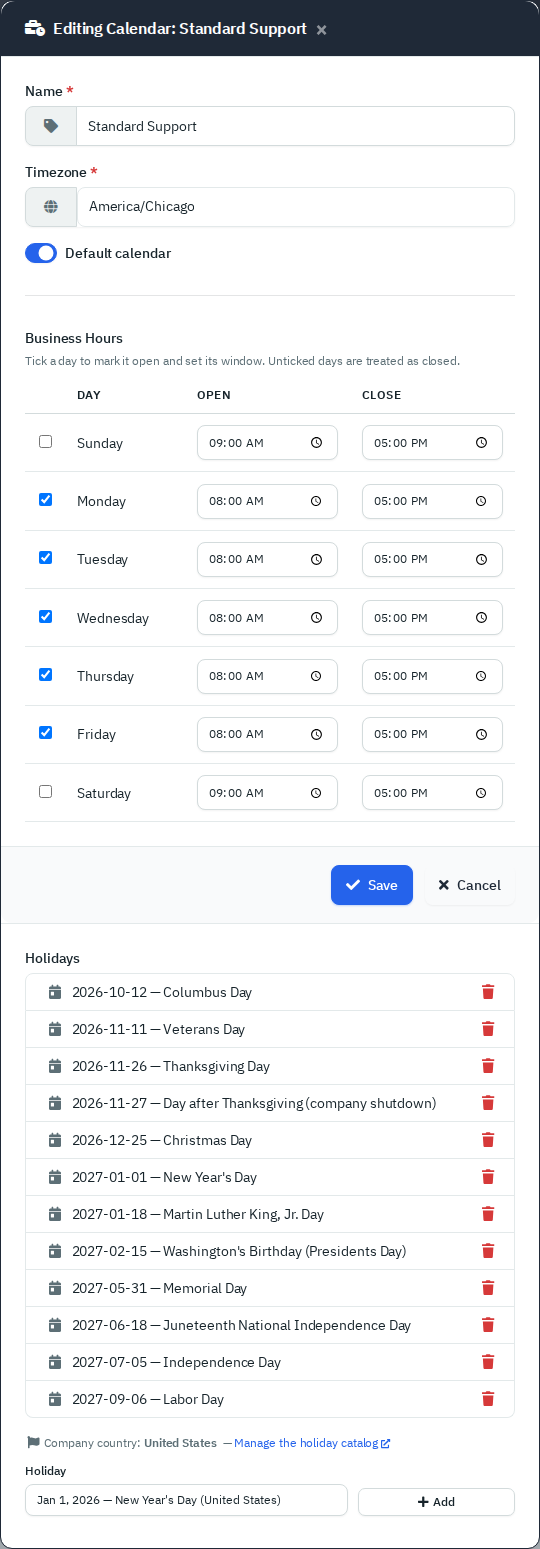The width and height of the screenshot is (540, 1549).
Task: Select the '2027-07-05 — Independence Day' row text
Action: click(177, 1362)
